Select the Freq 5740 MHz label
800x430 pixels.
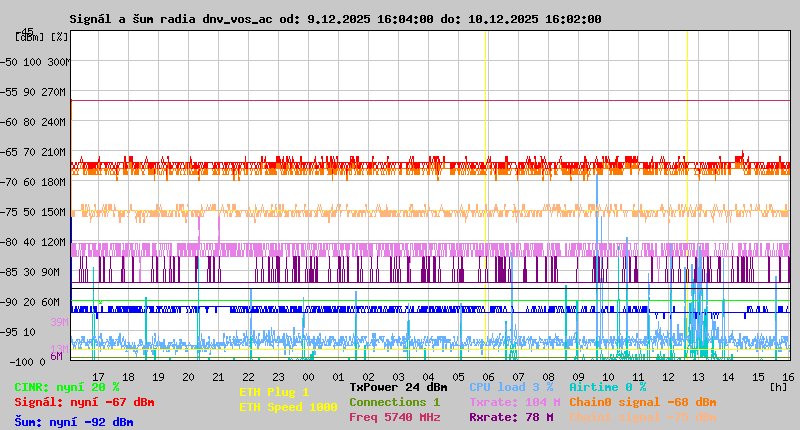[394, 417]
